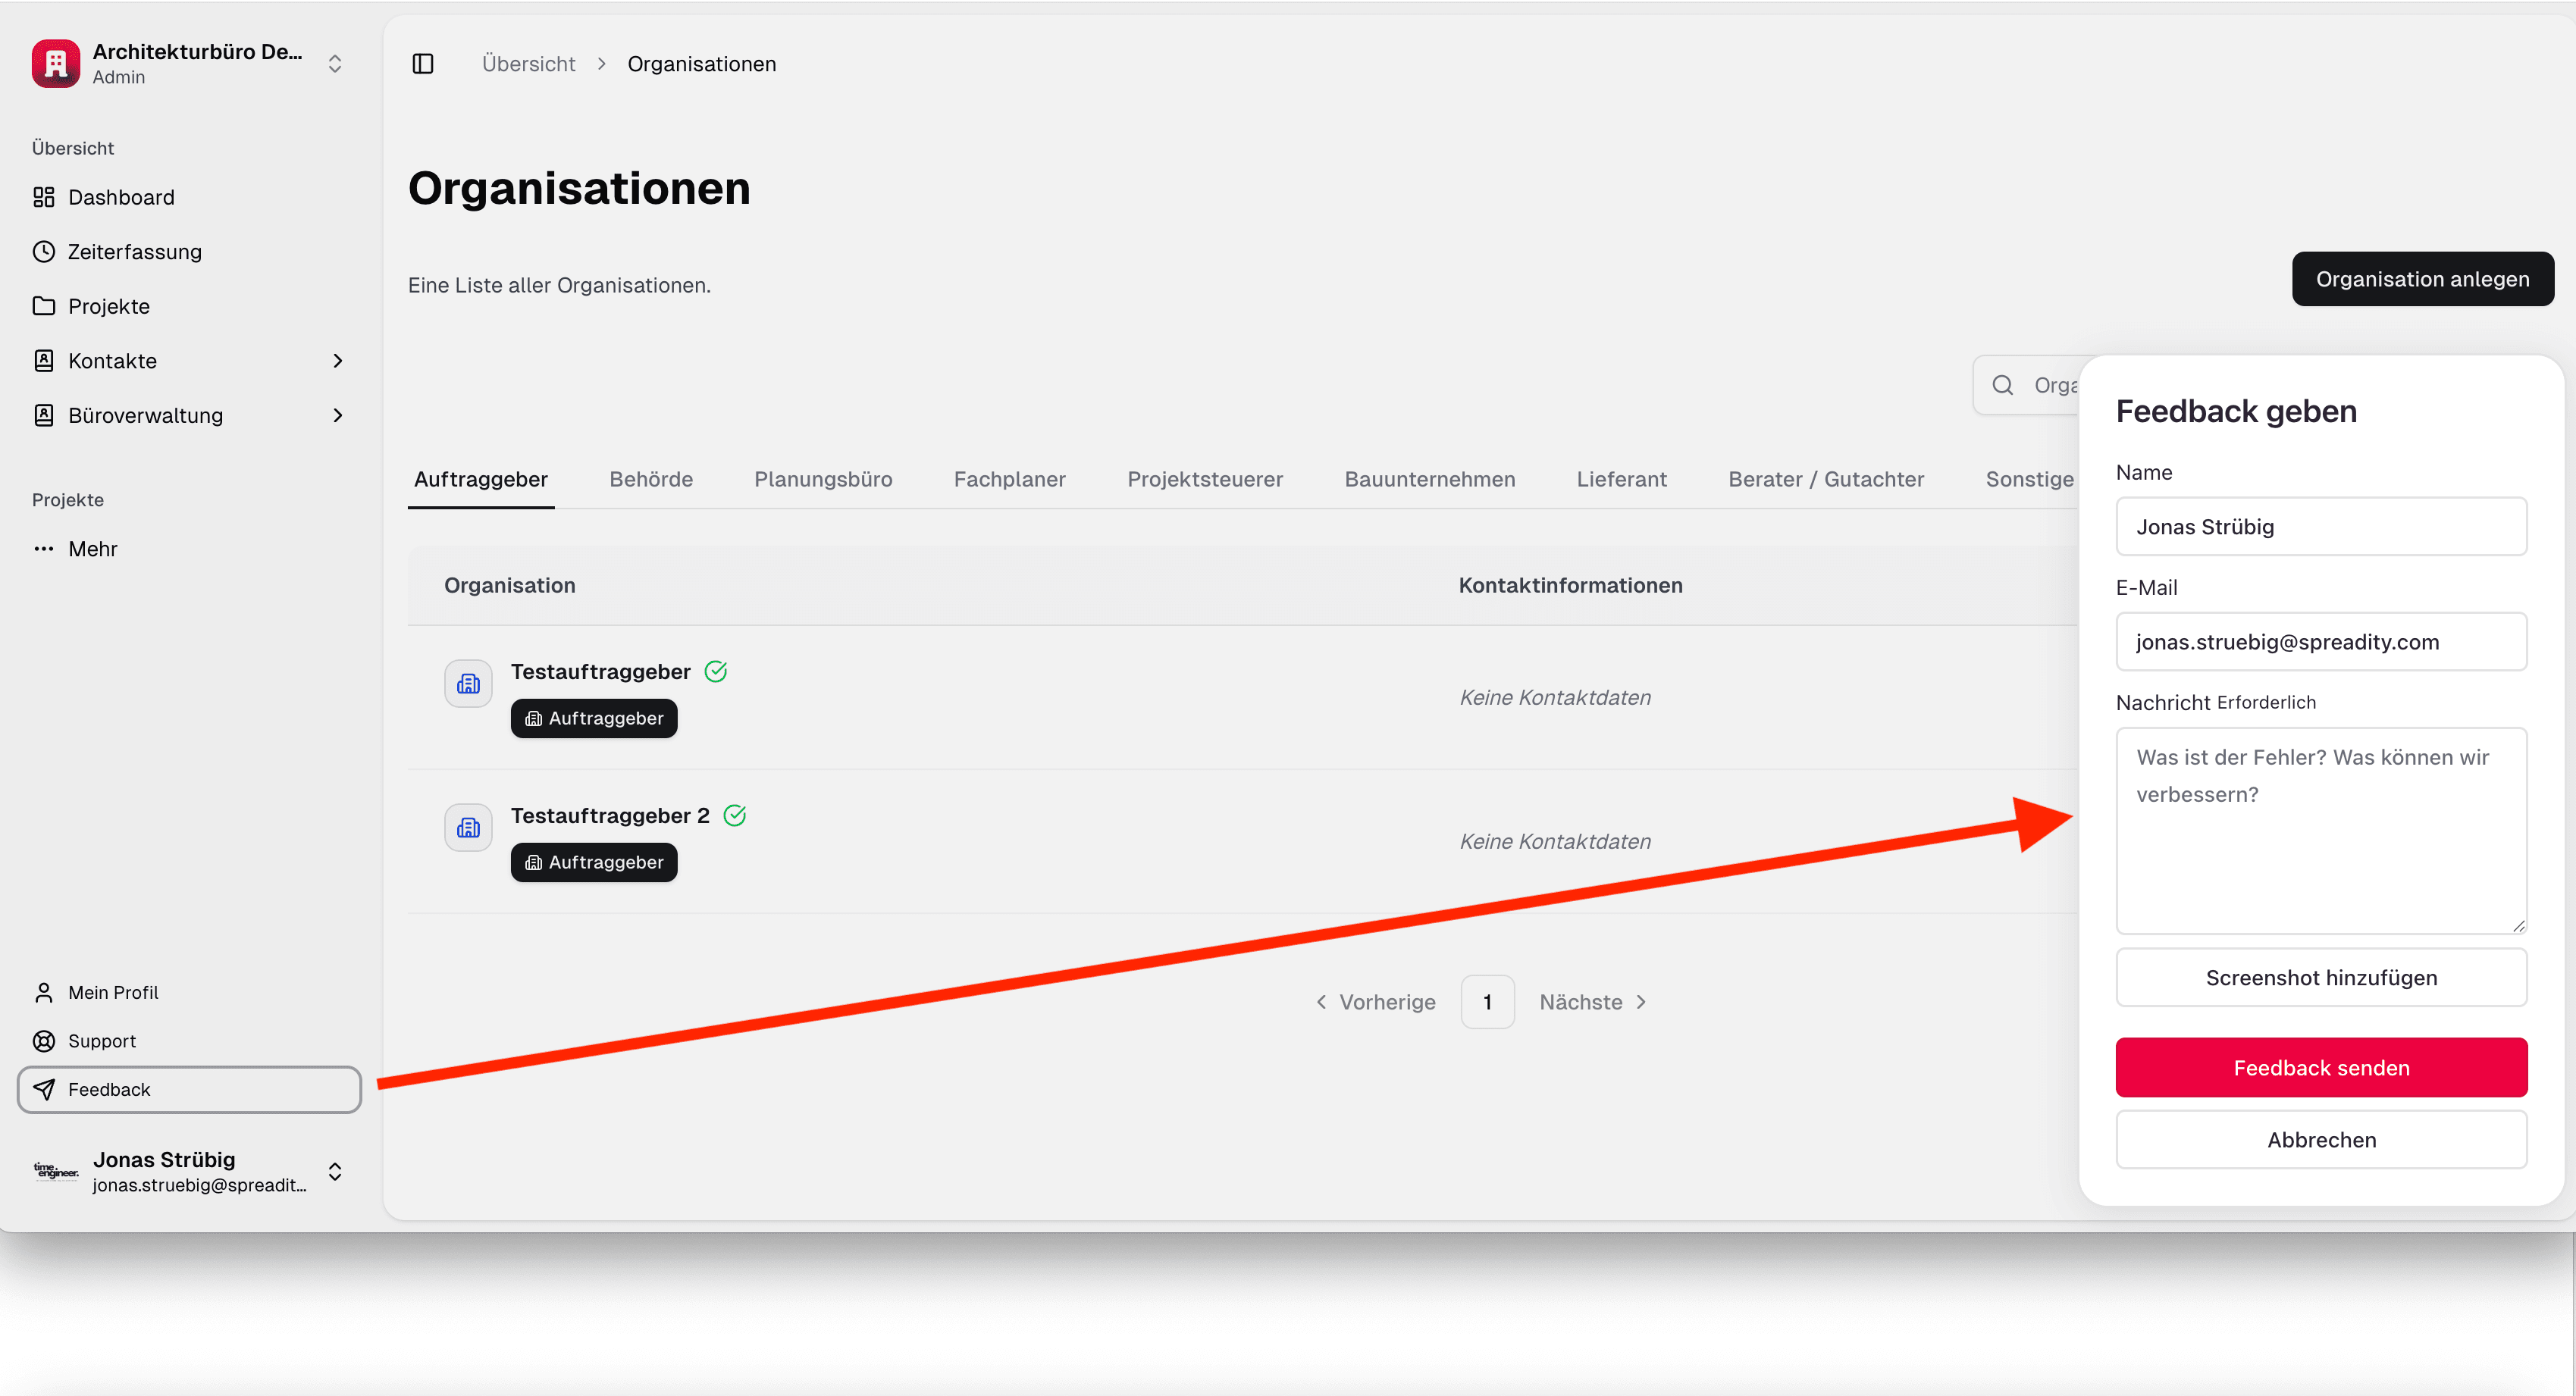2576x1396 pixels.
Task: Go to previous page via Vorherige
Action: coord(1375,1002)
